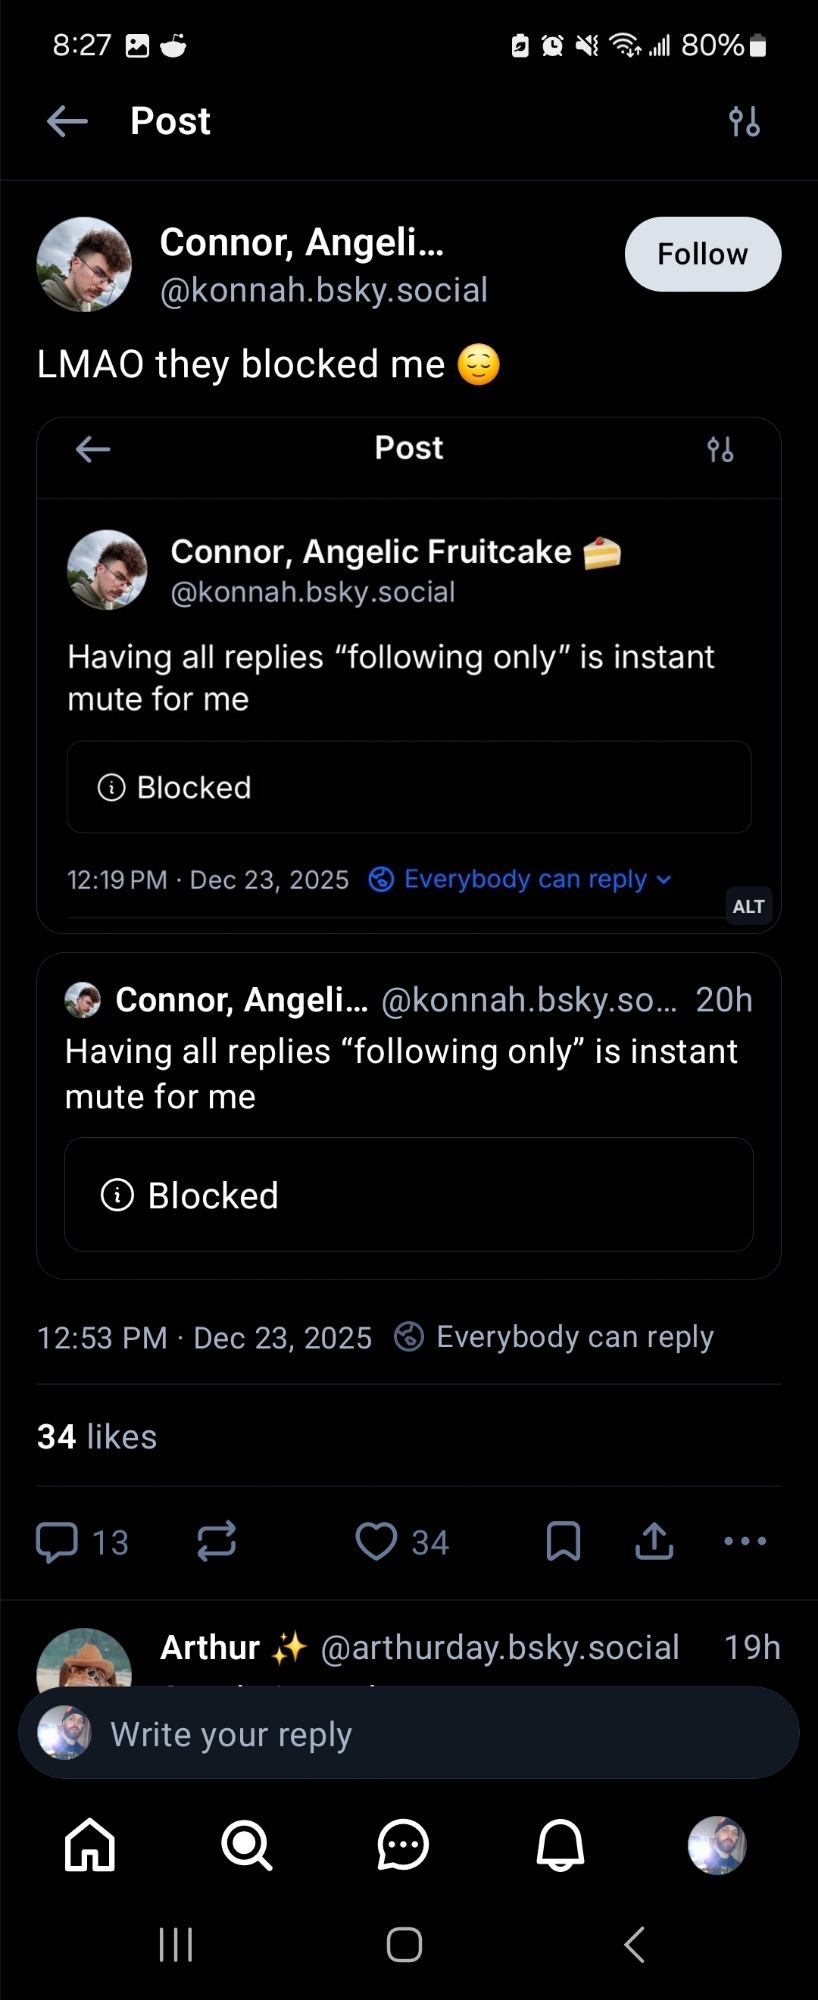The image size is (818, 2000).
Task: Repost this post using repost icon
Action: tap(216, 1541)
